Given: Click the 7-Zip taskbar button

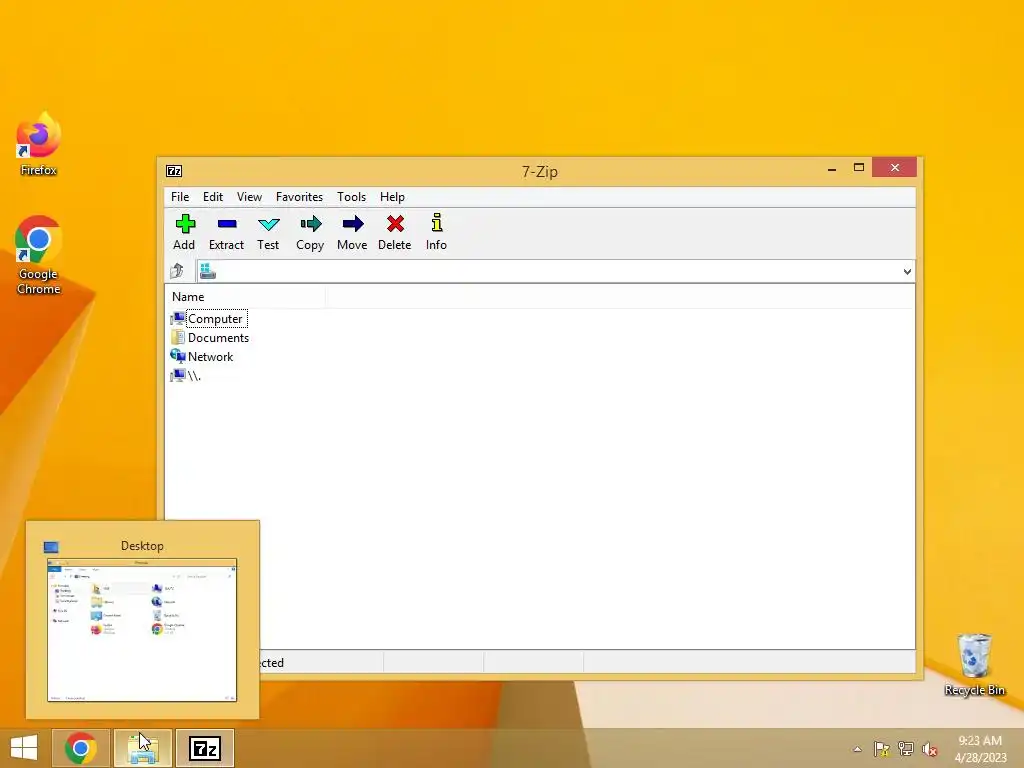Looking at the screenshot, I should [205, 748].
